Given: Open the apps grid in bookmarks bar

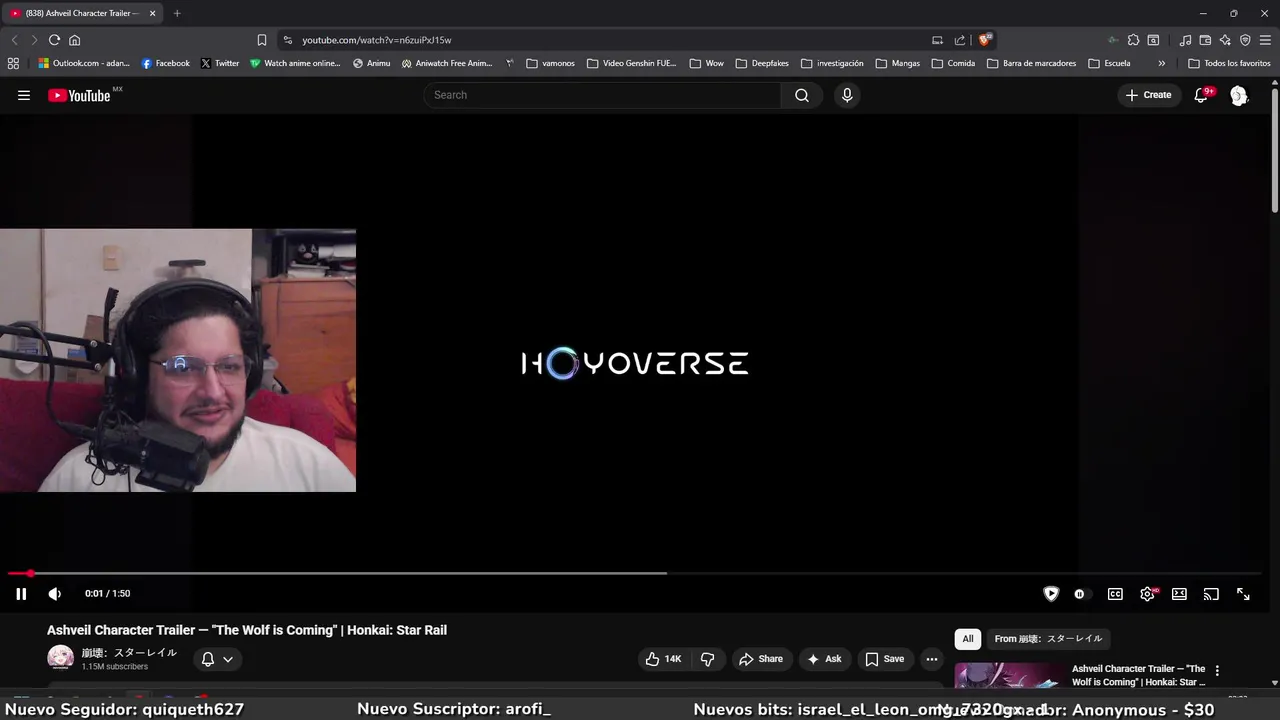Looking at the screenshot, I should point(13,63).
